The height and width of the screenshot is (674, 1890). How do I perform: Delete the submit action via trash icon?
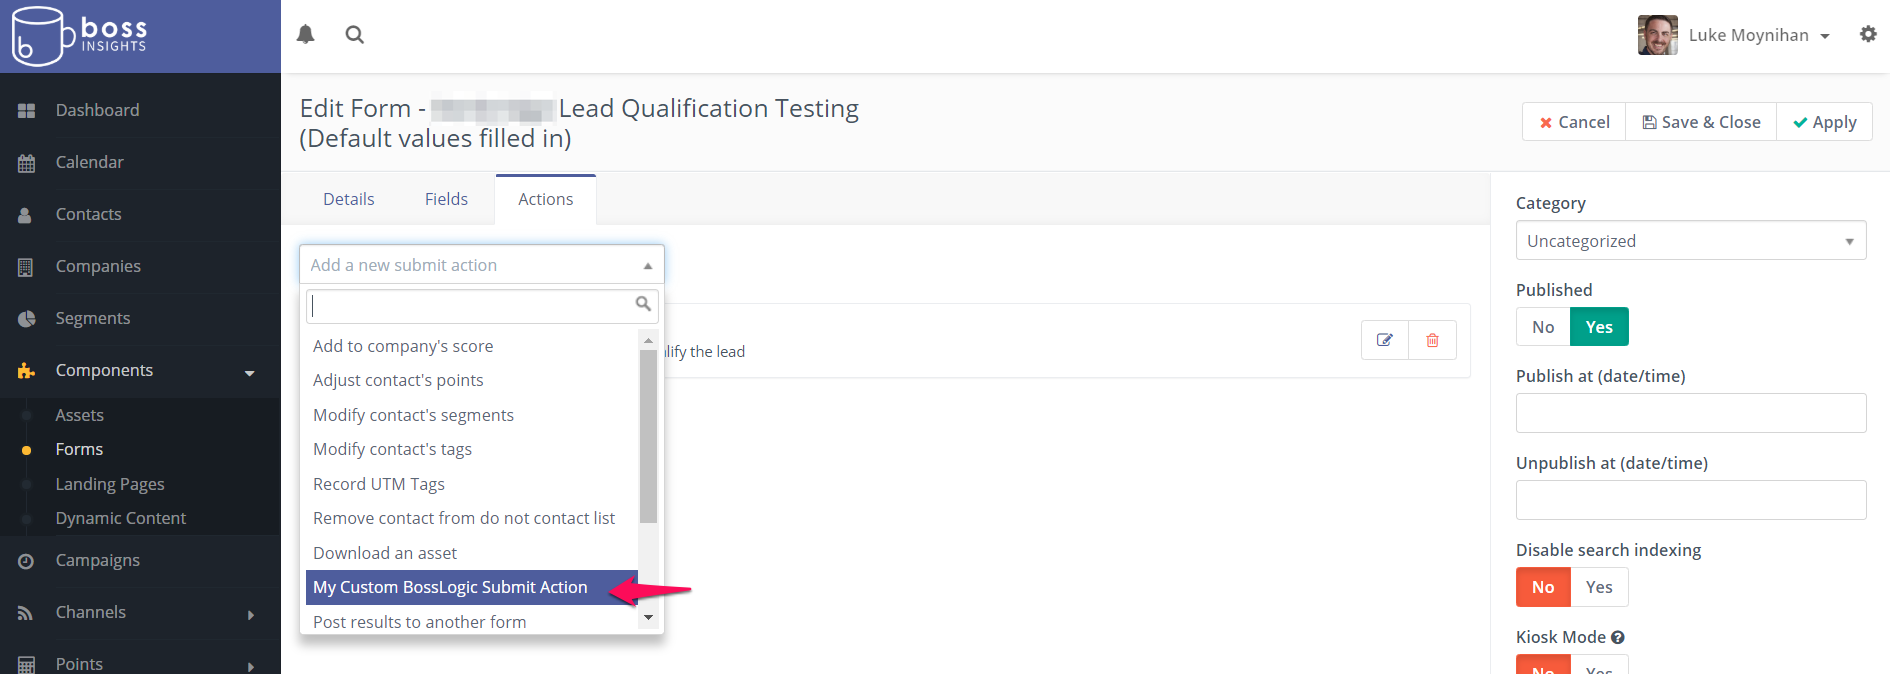(1432, 340)
